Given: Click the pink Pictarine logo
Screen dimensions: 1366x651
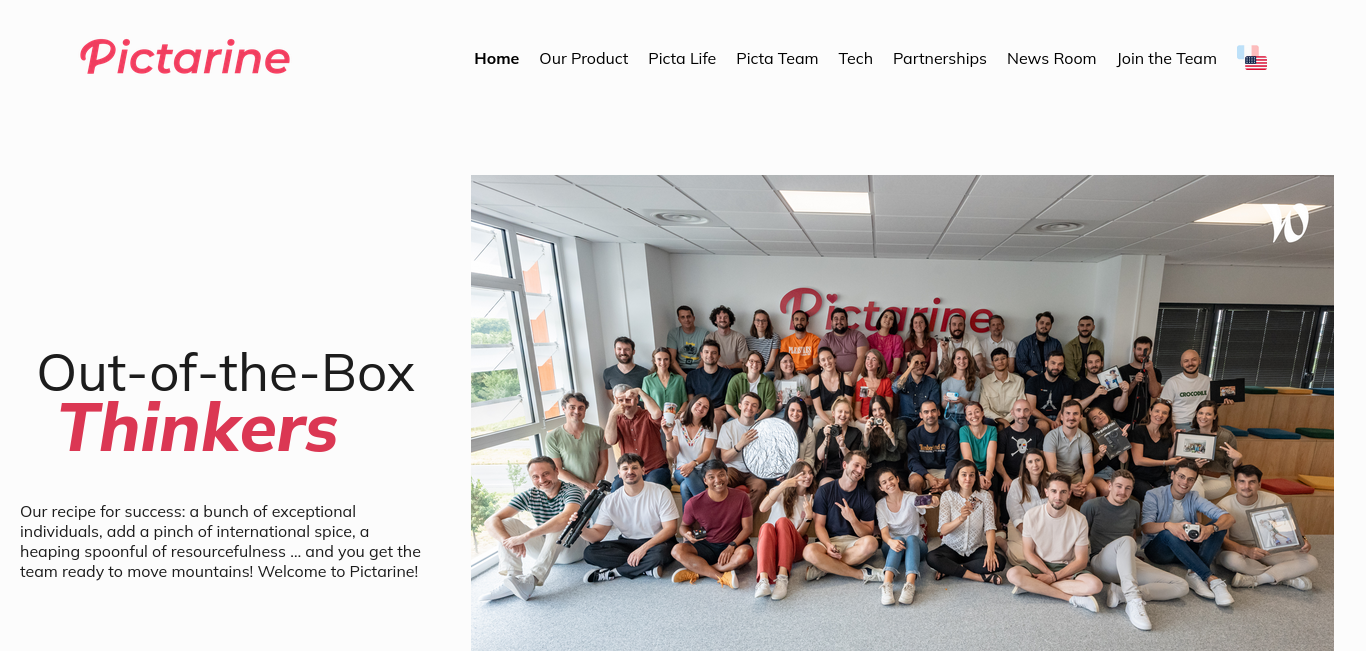Looking at the screenshot, I should 185,57.
